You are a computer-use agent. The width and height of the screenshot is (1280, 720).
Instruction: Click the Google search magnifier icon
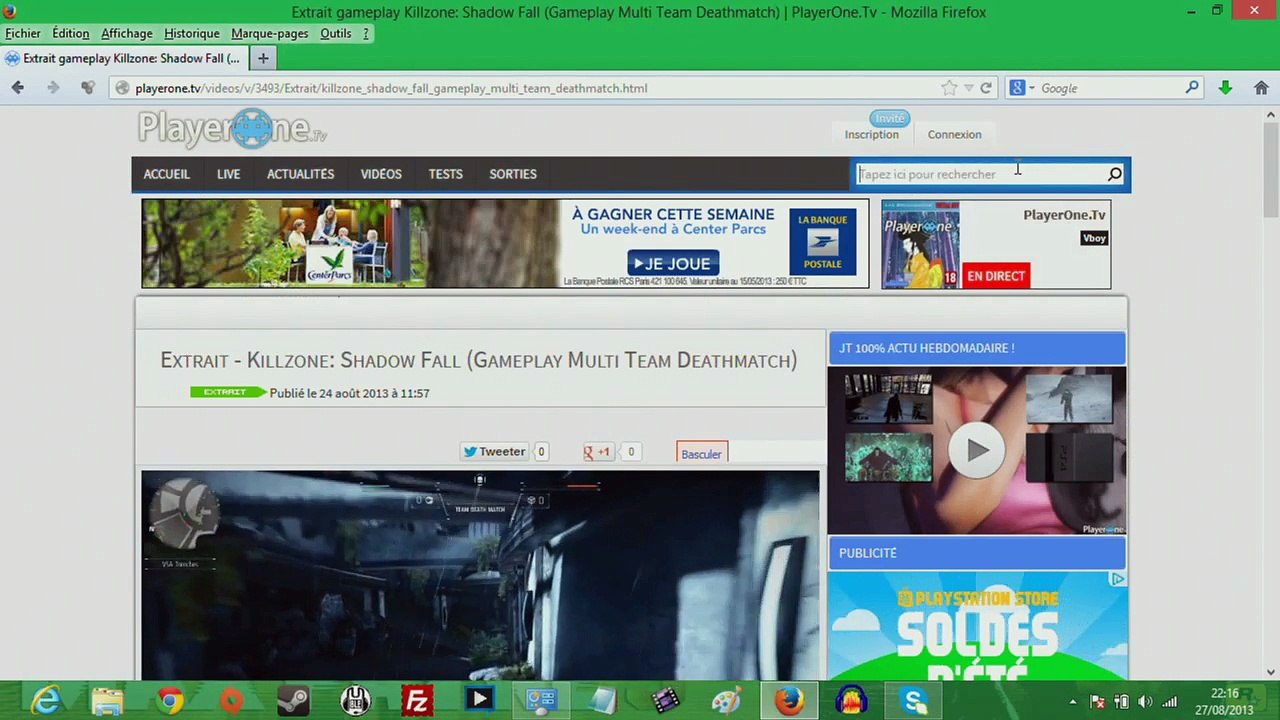click(1192, 88)
